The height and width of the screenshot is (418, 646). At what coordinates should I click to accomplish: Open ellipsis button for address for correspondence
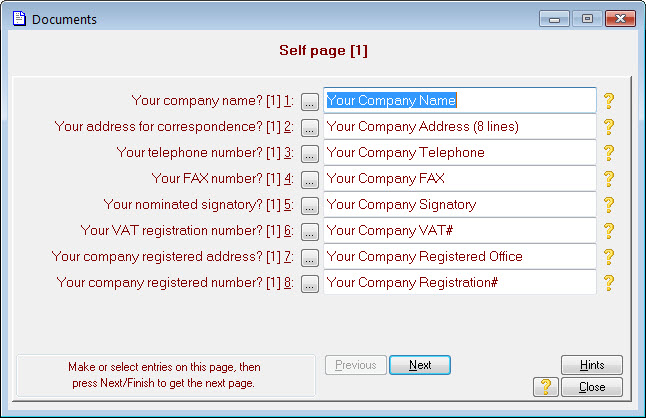click(x=310, y=127)
